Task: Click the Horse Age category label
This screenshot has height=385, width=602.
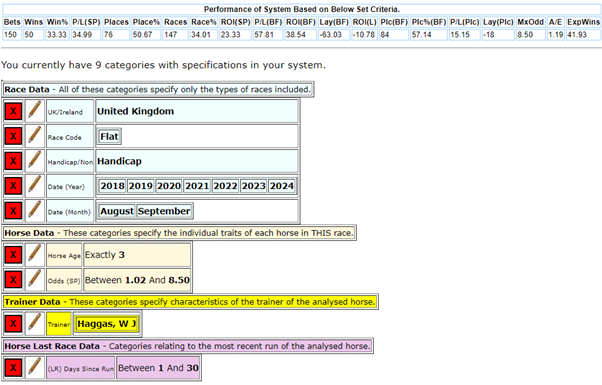Action: (64, 255)
